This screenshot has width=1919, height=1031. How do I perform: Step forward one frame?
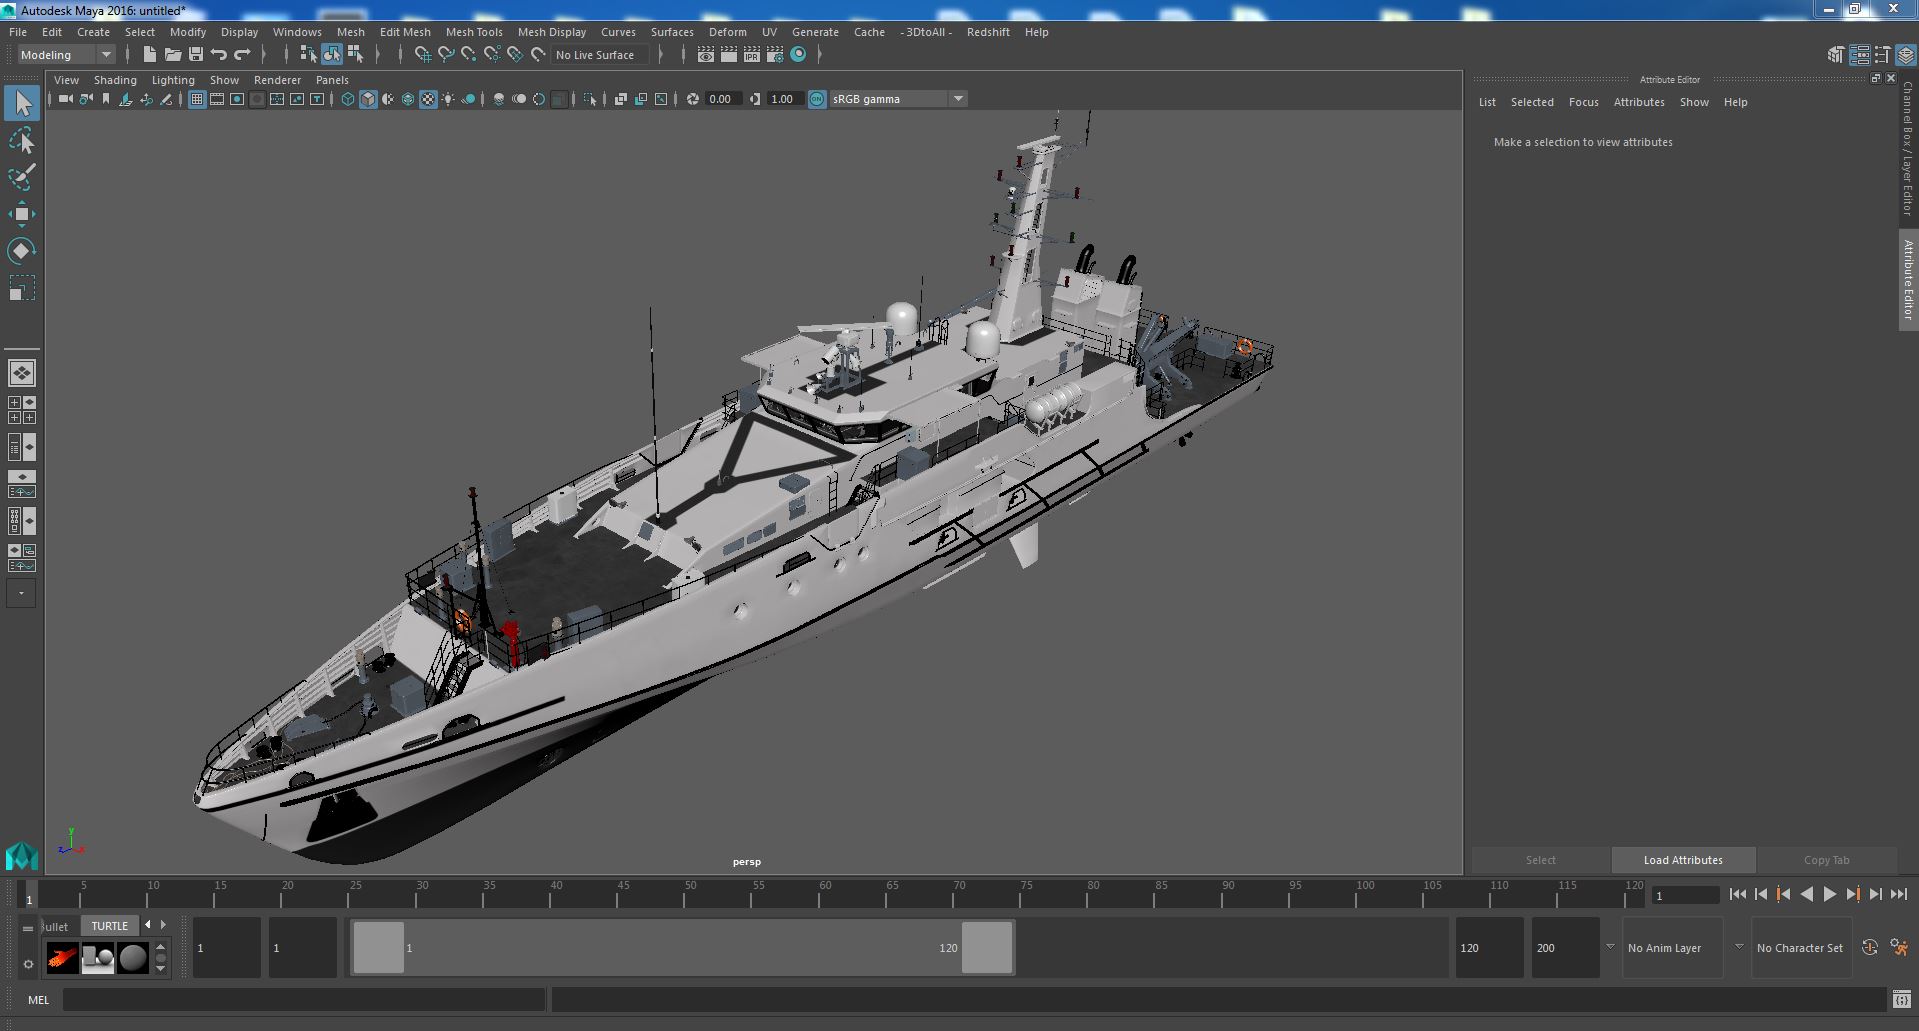click(1875, 895)
